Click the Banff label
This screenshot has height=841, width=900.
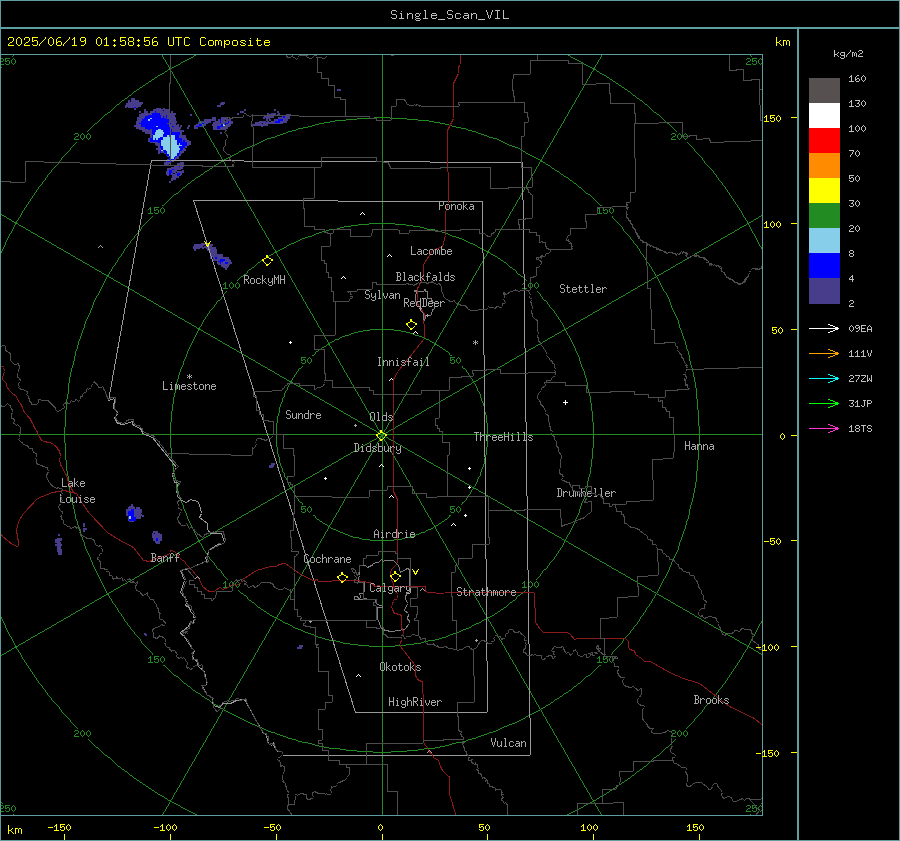165,558
